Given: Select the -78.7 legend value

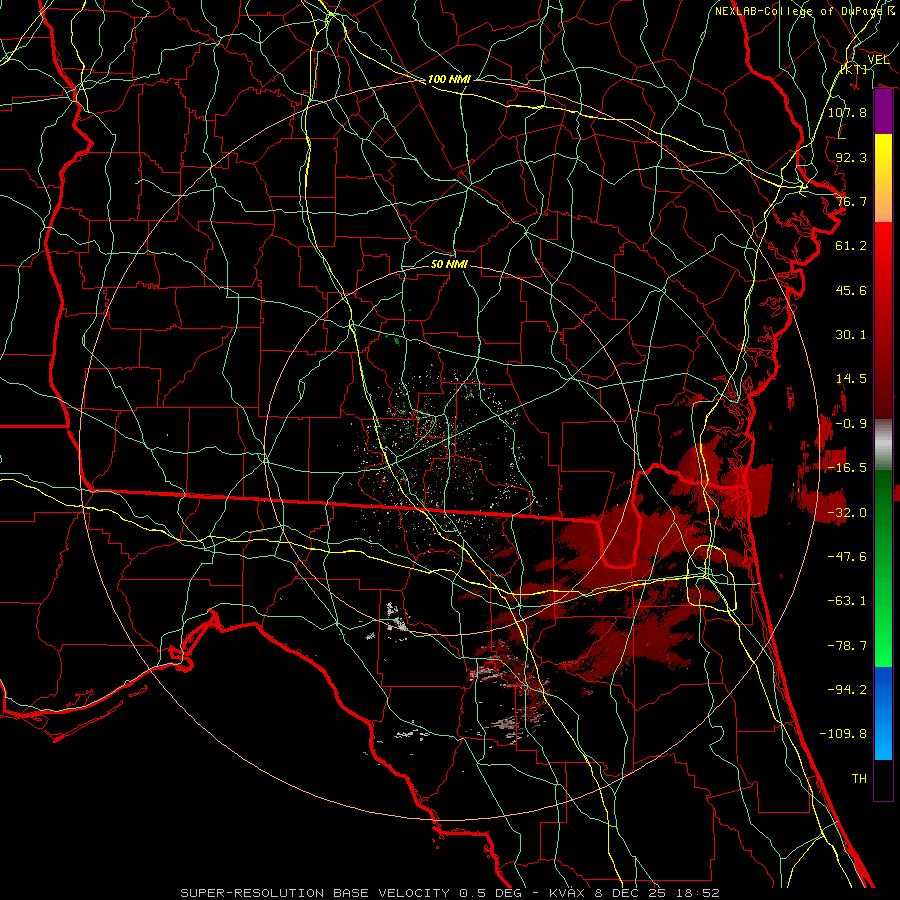Looking at the screenshot, I should 847,646.
